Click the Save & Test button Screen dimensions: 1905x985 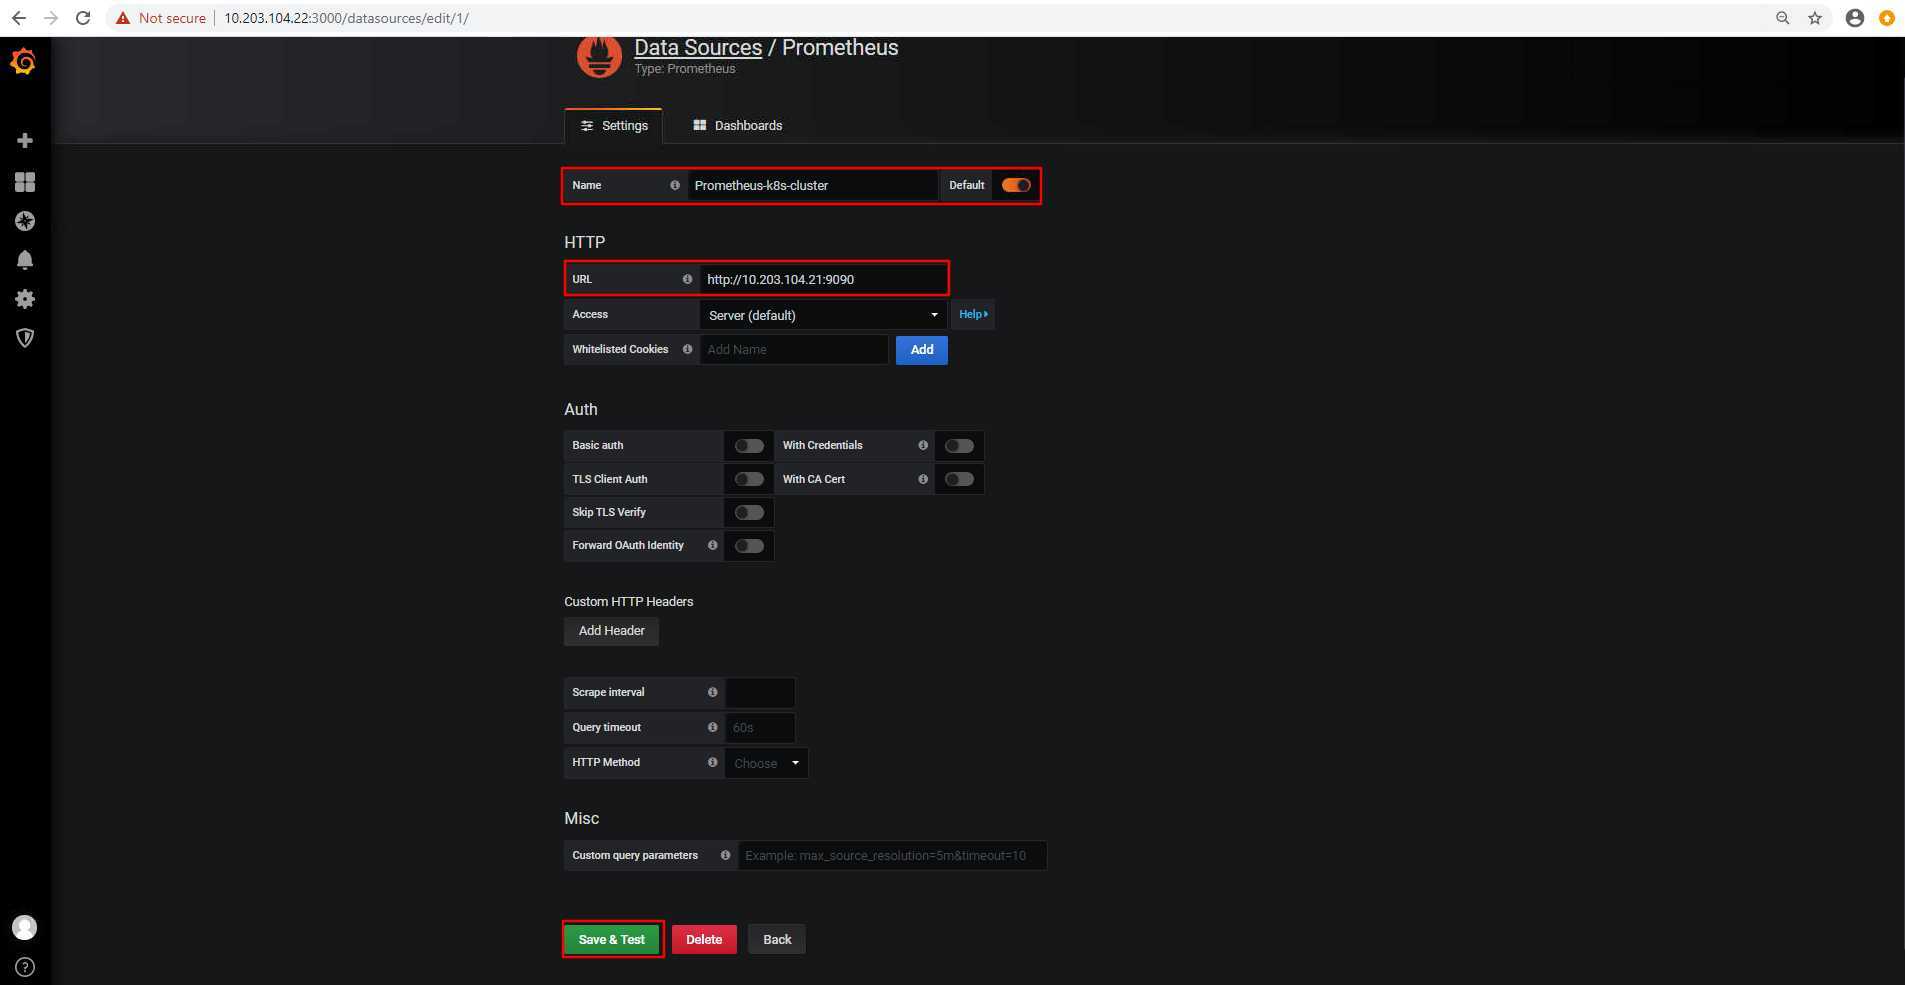point(612,939)
